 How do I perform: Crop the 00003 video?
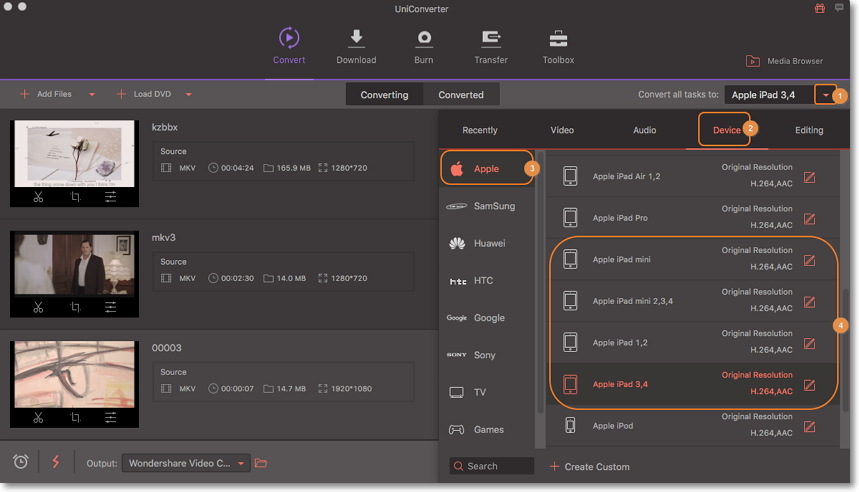pos(75,418)
